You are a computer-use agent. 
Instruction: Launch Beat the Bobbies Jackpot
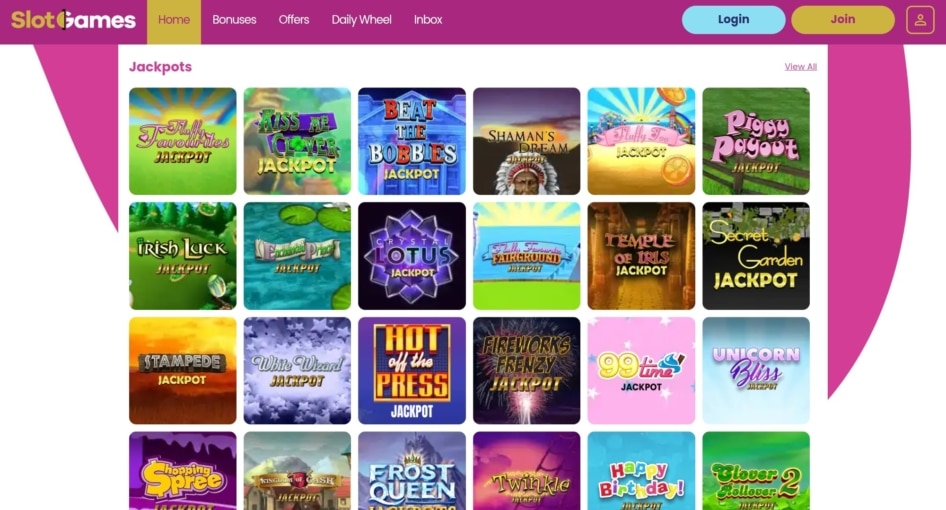pos(412,141)
